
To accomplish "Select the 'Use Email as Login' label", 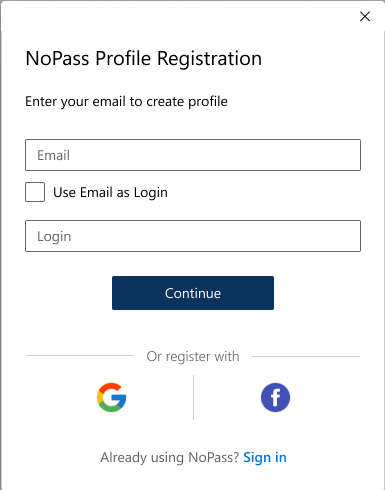I will click(110, 193).
